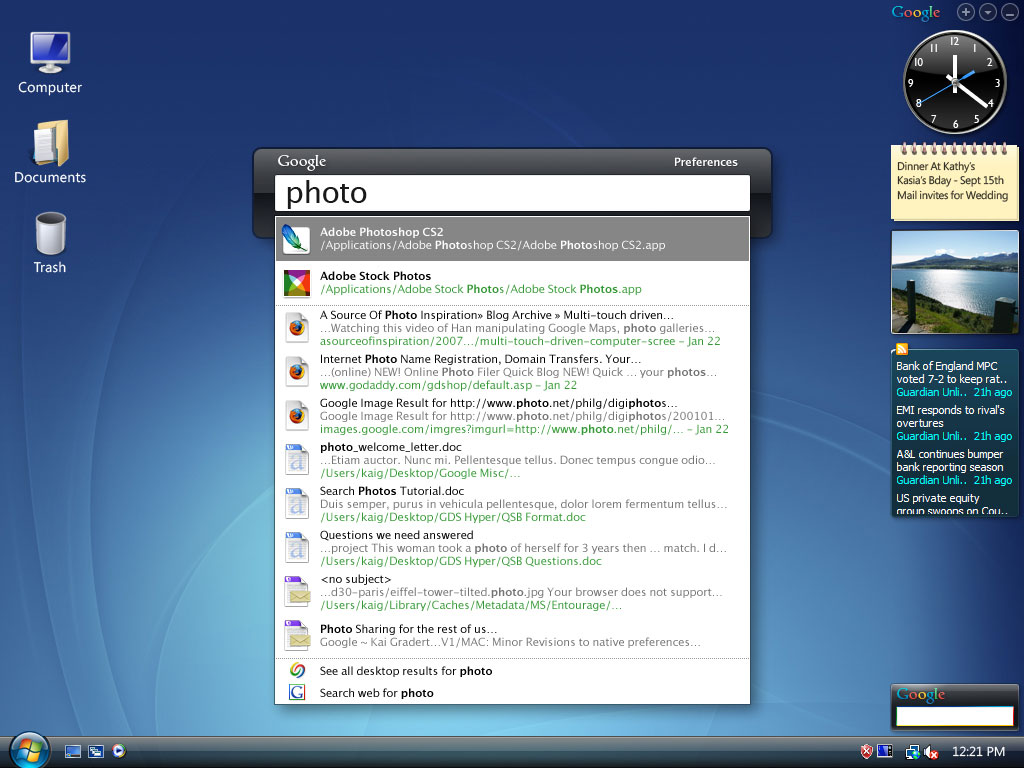Screen dimensions: 1024x768
Task: Open Questions we need answered result
Action: coord(512,547)
